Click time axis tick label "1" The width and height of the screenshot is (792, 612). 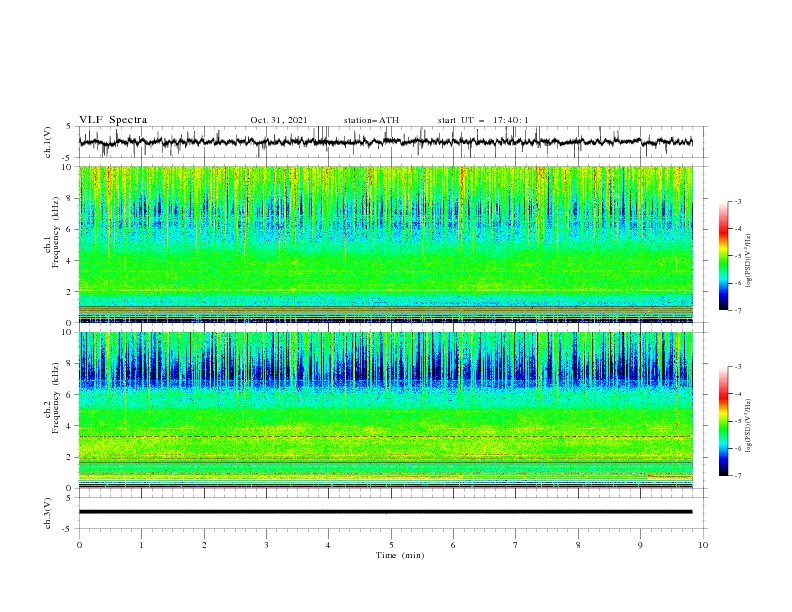[141, 545]
